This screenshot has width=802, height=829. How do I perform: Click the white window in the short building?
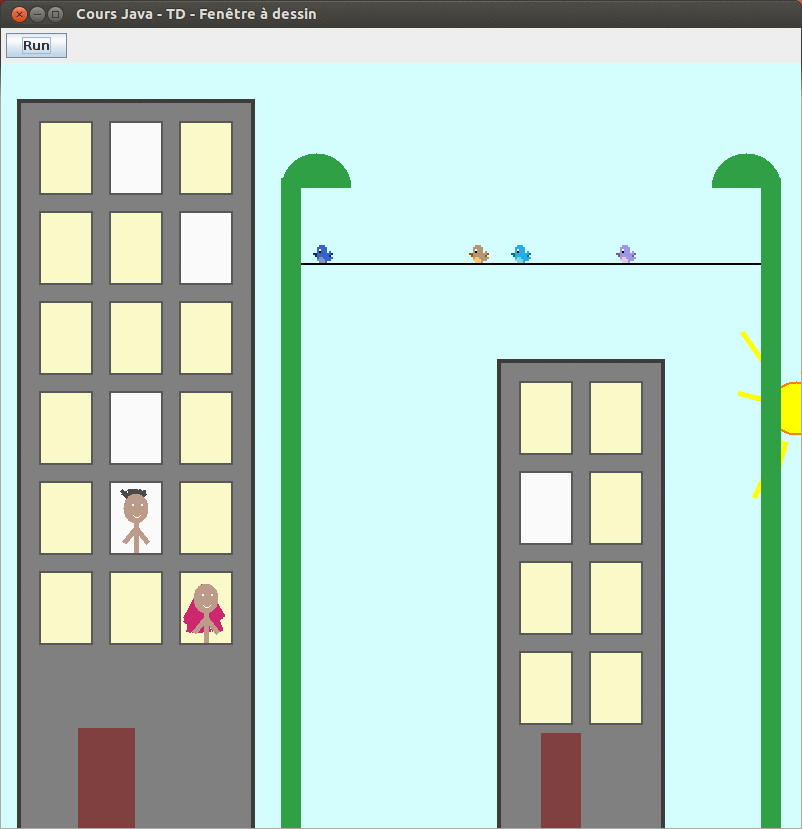(x=546, y=508)
